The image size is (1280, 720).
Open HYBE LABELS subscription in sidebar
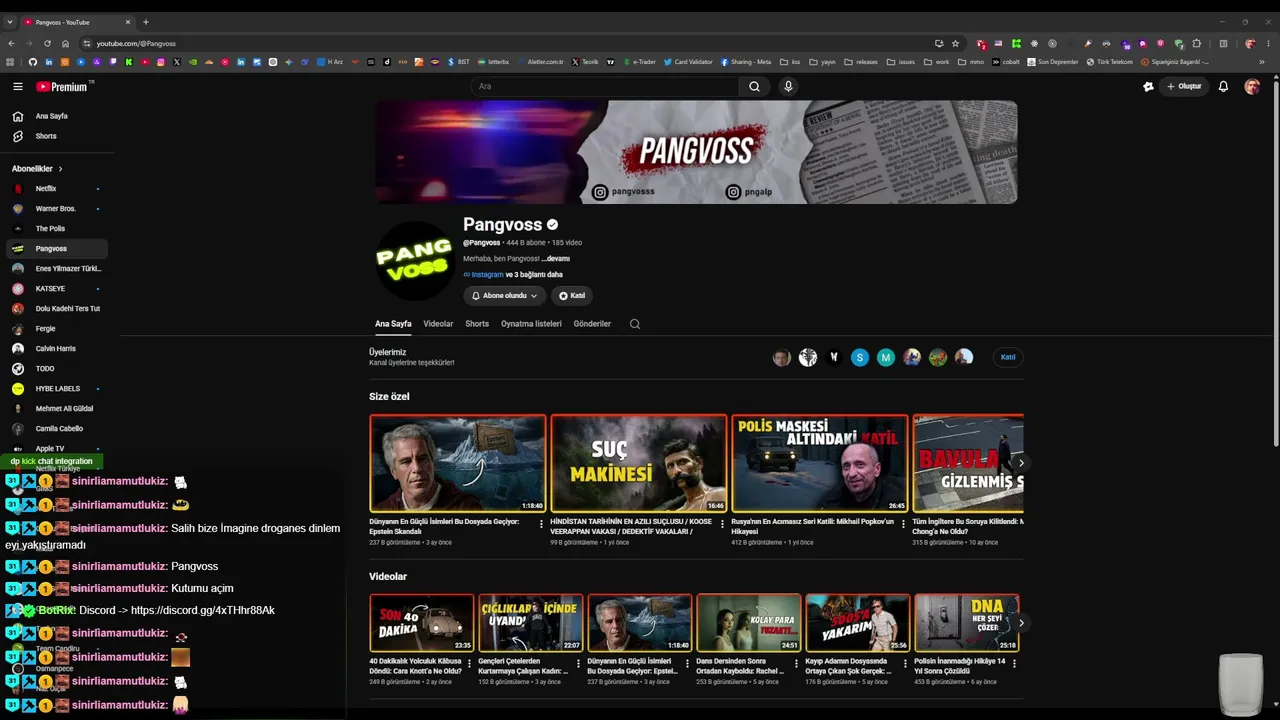click(56, 389)
